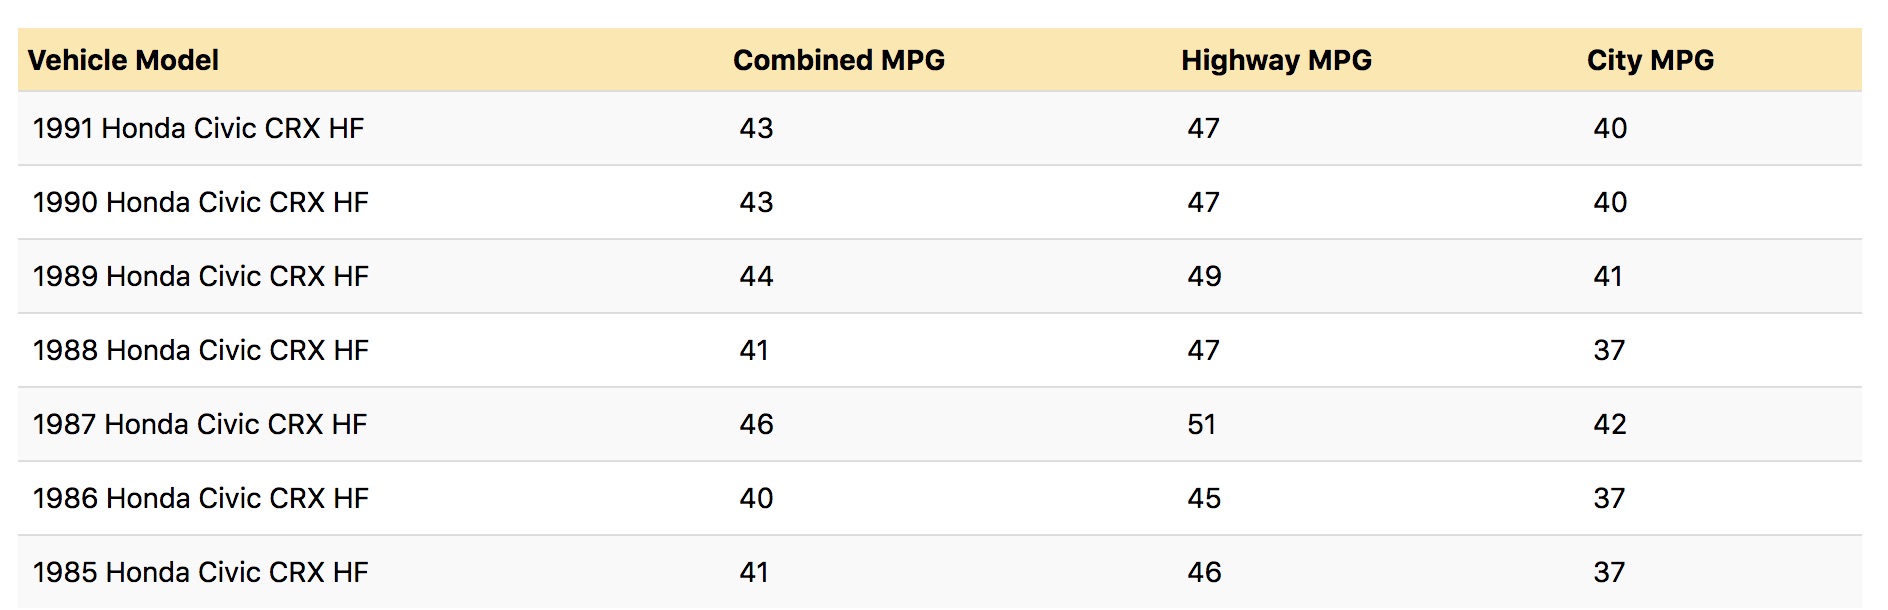1888x610 pixels.
Task: Click the 1988 Honda Civic CRX HF cell
Action: tap(200, 350)
